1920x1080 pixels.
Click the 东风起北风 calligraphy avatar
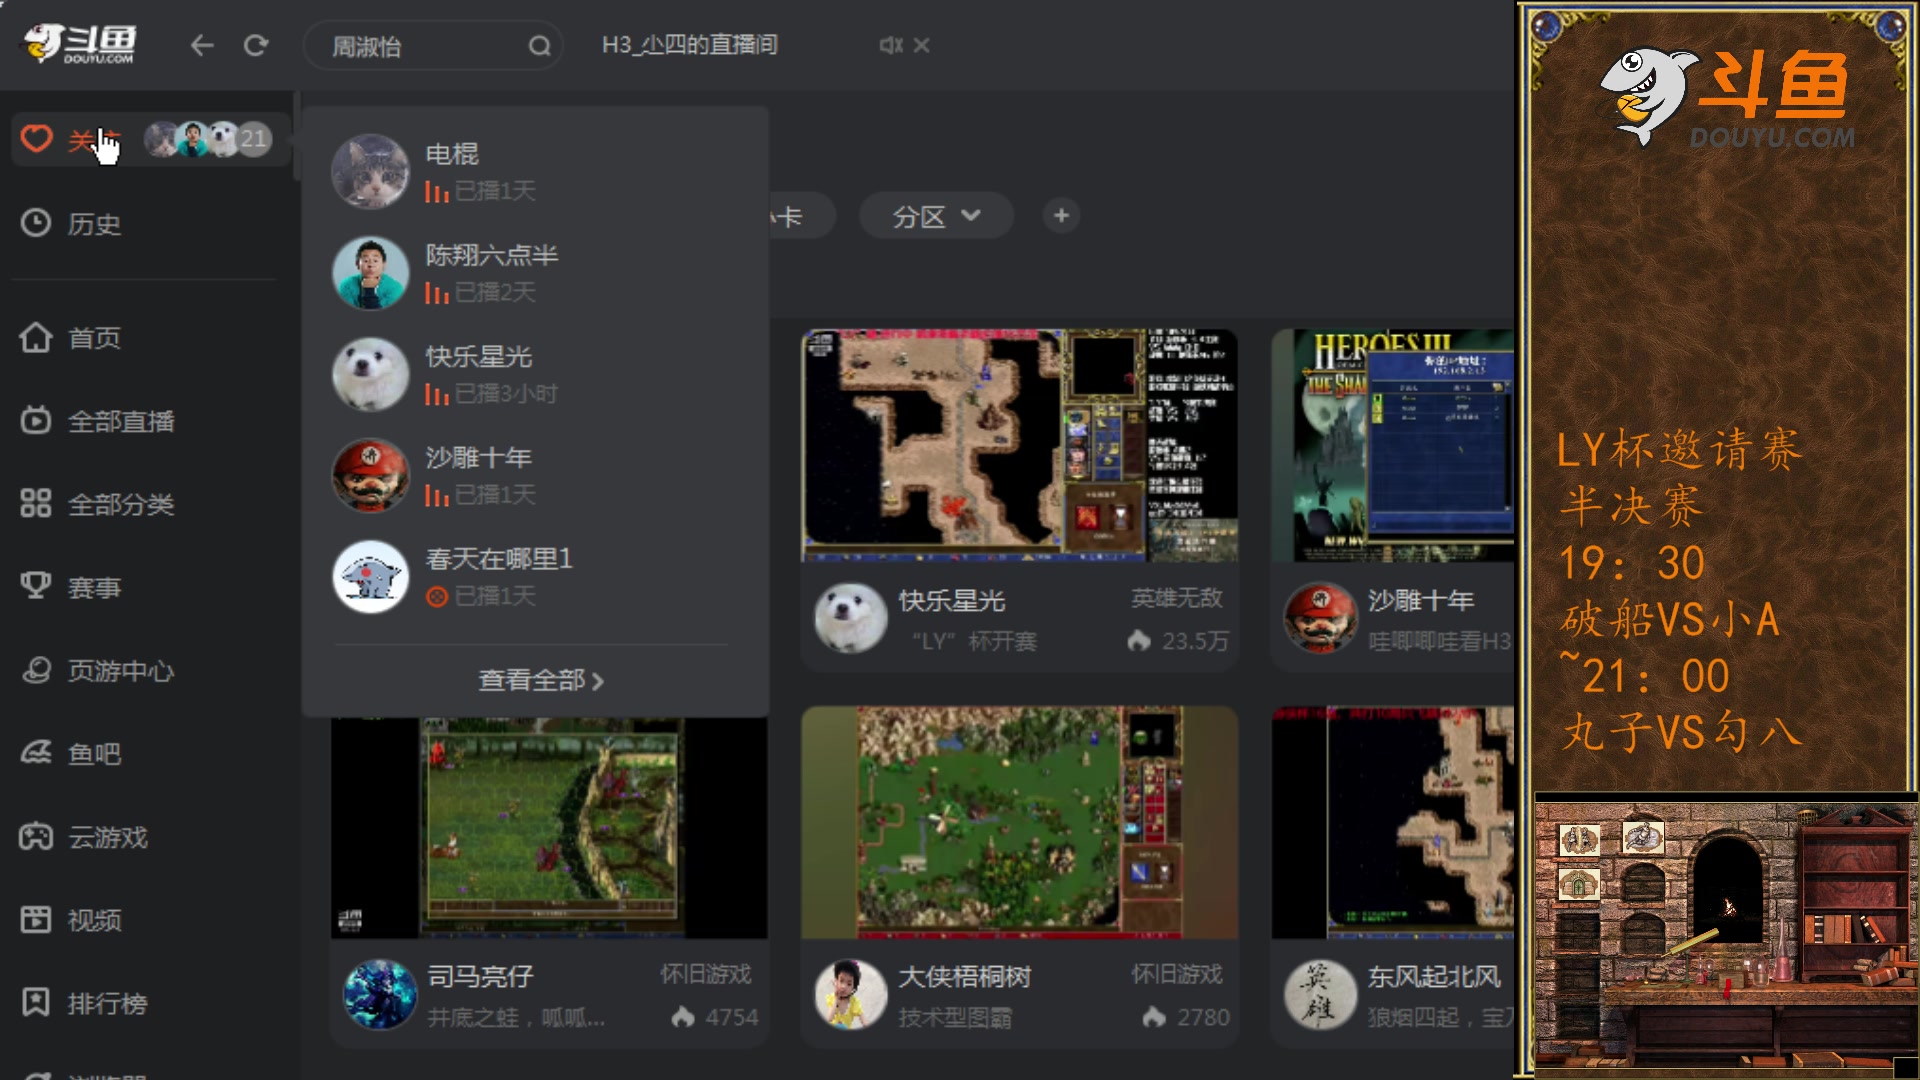click(1320, 995)
